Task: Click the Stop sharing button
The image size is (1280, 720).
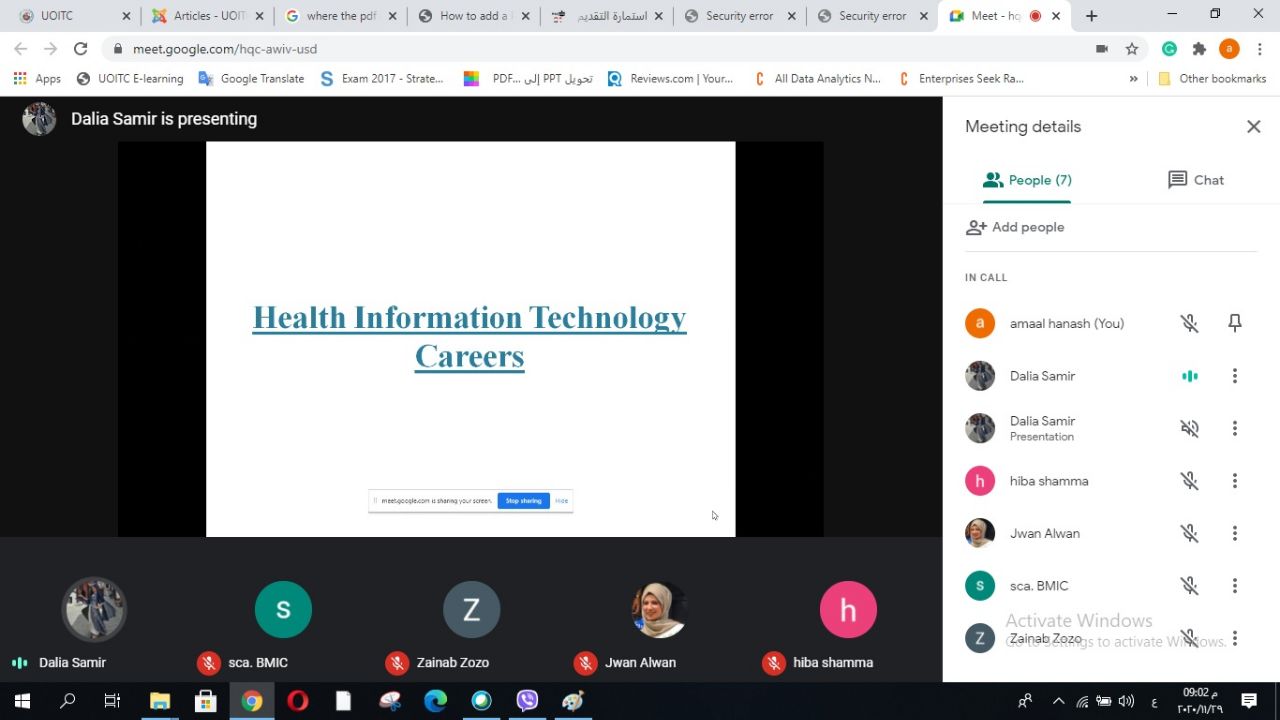Action: [523, 501]
